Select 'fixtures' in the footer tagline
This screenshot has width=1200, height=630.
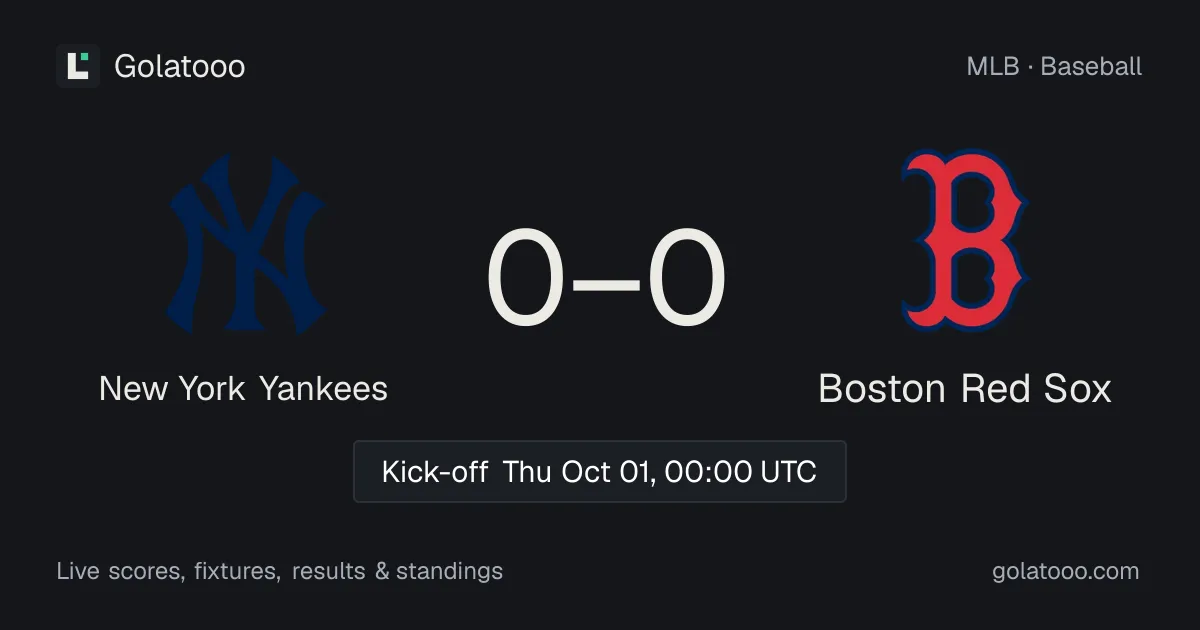tap(237, 572)
